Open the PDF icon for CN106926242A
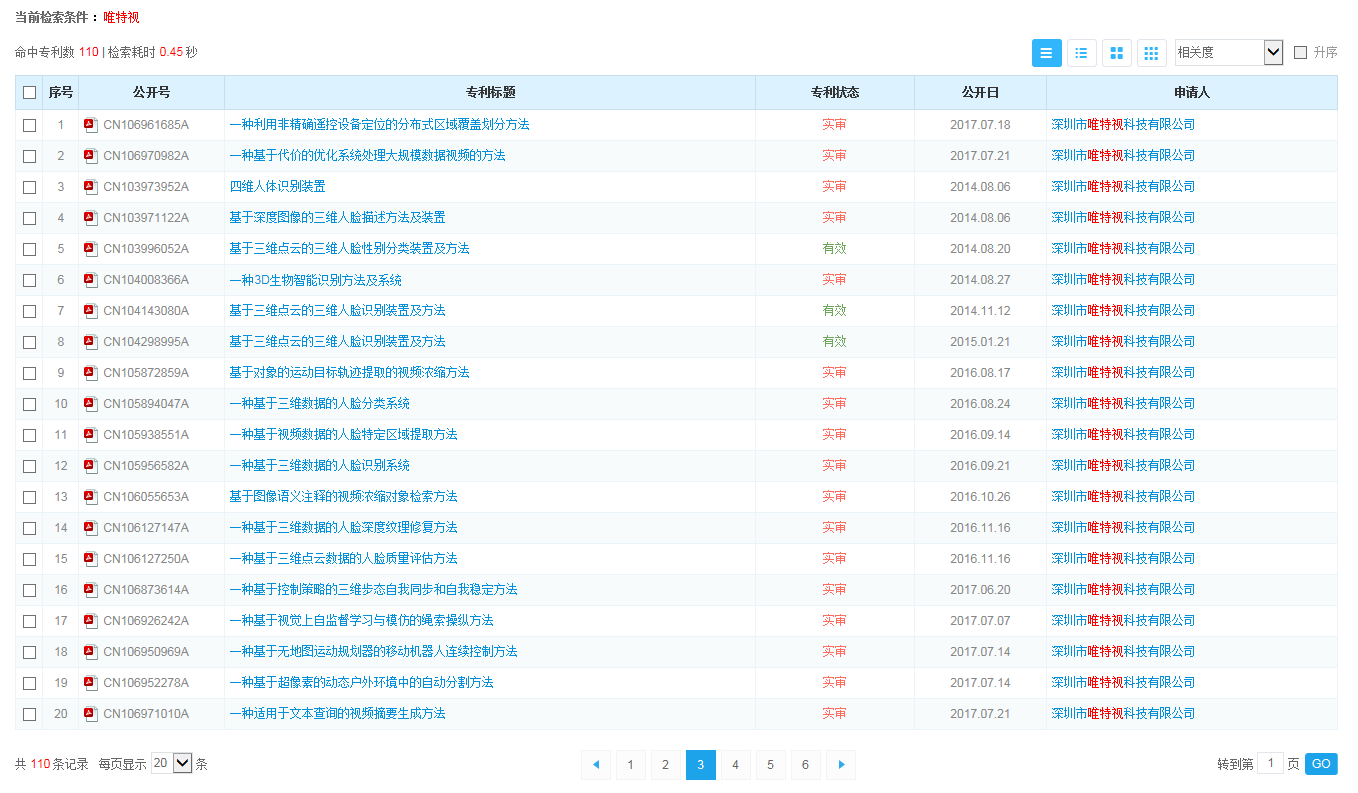 click(91, 621)
